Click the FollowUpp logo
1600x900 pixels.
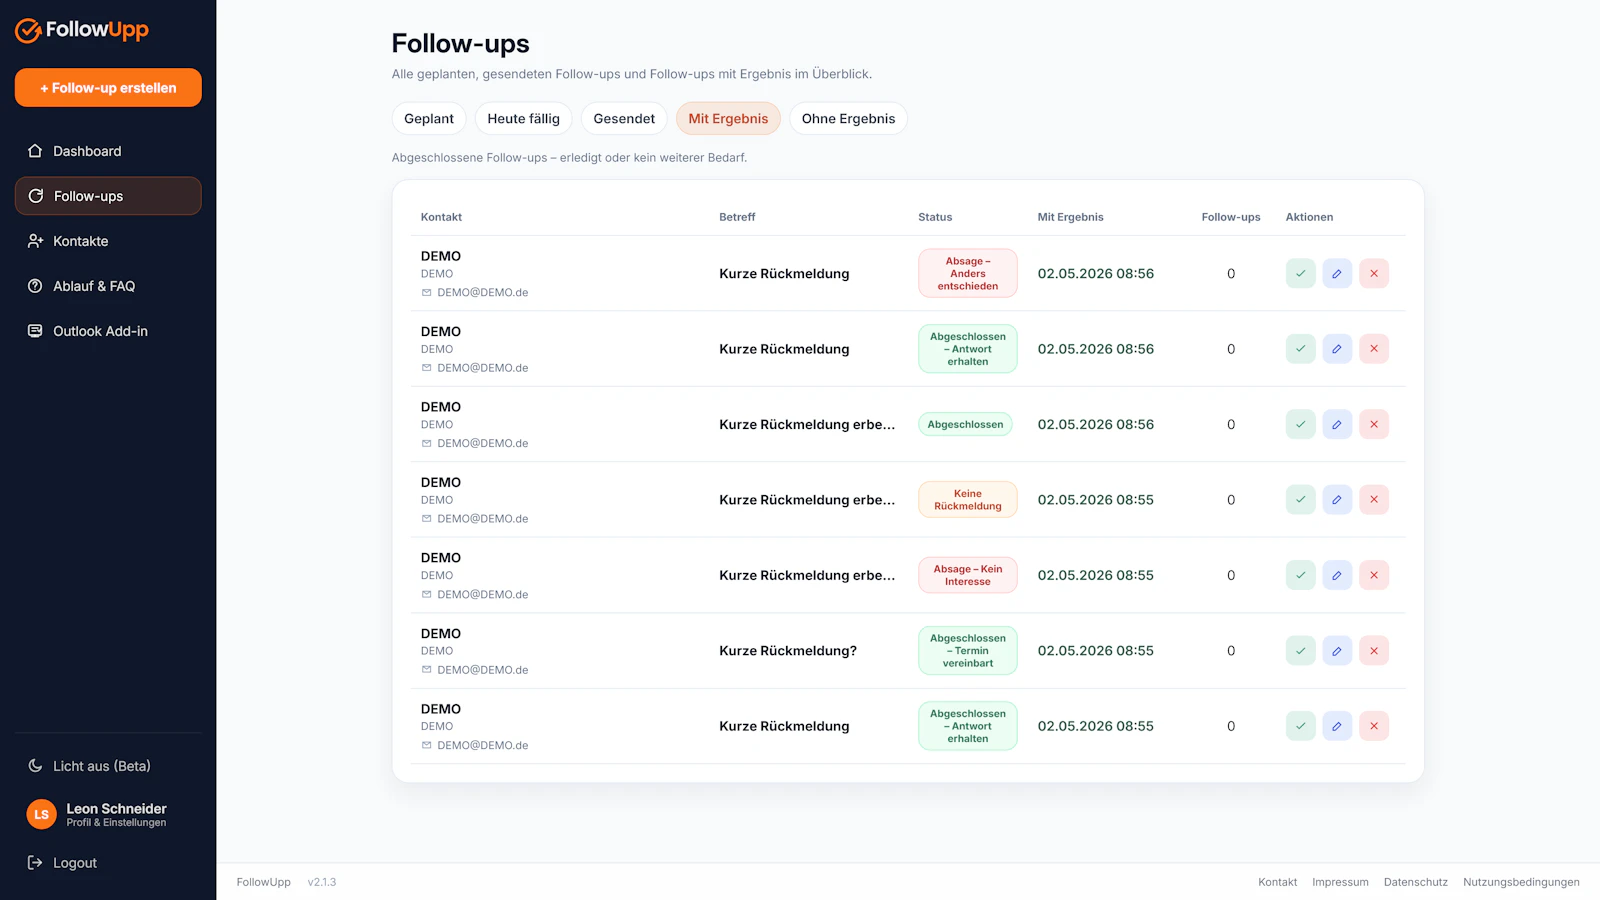click(82, 30)
